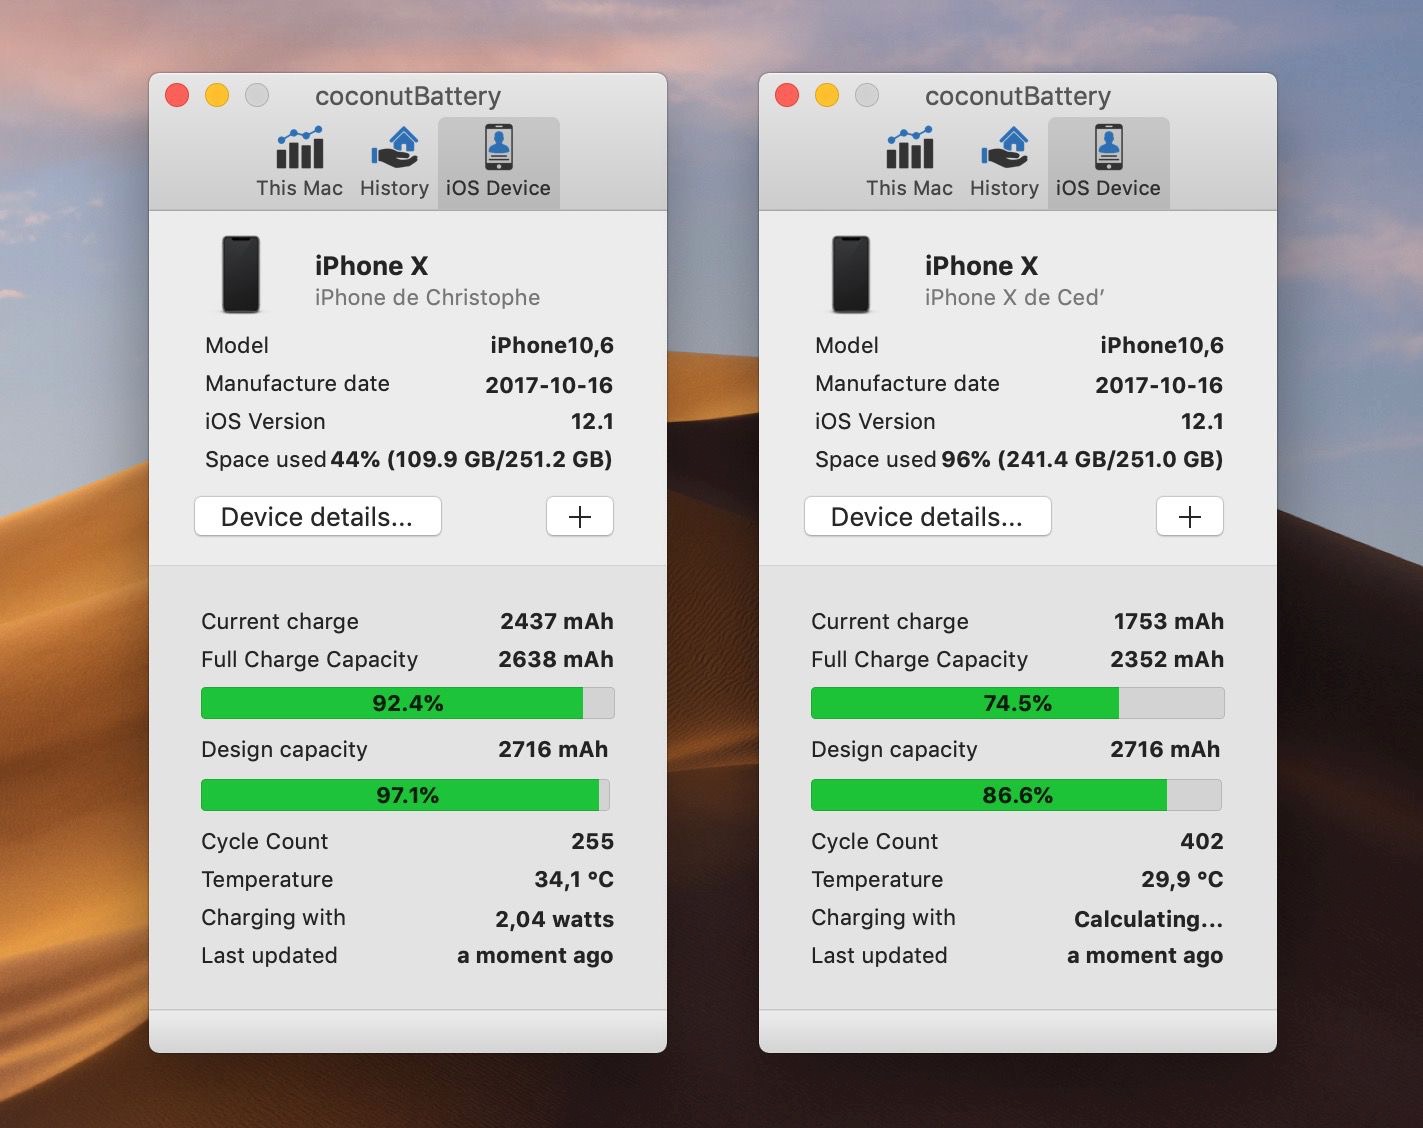Viewport: 1423px width, 1128px height.
Task: Open Device details for iPhone de Christophe
Action: [x=317, y=516]
